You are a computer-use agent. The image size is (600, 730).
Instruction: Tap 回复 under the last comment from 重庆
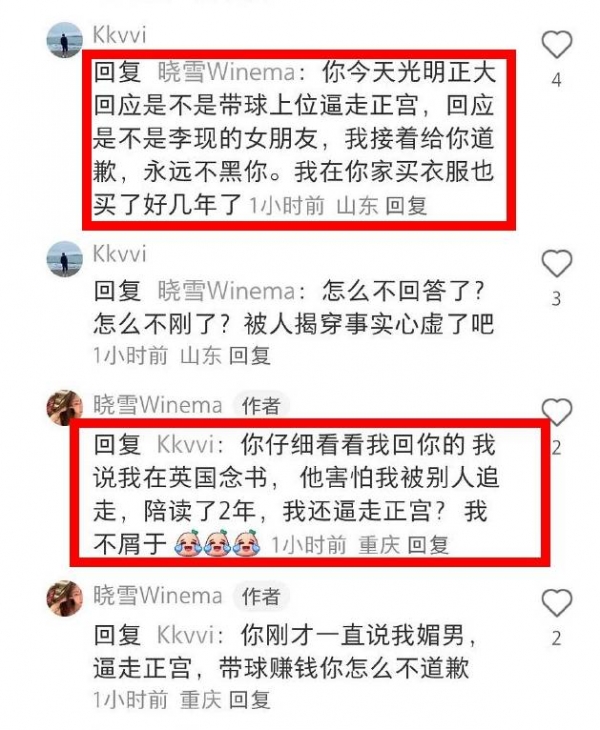[249, 699]
